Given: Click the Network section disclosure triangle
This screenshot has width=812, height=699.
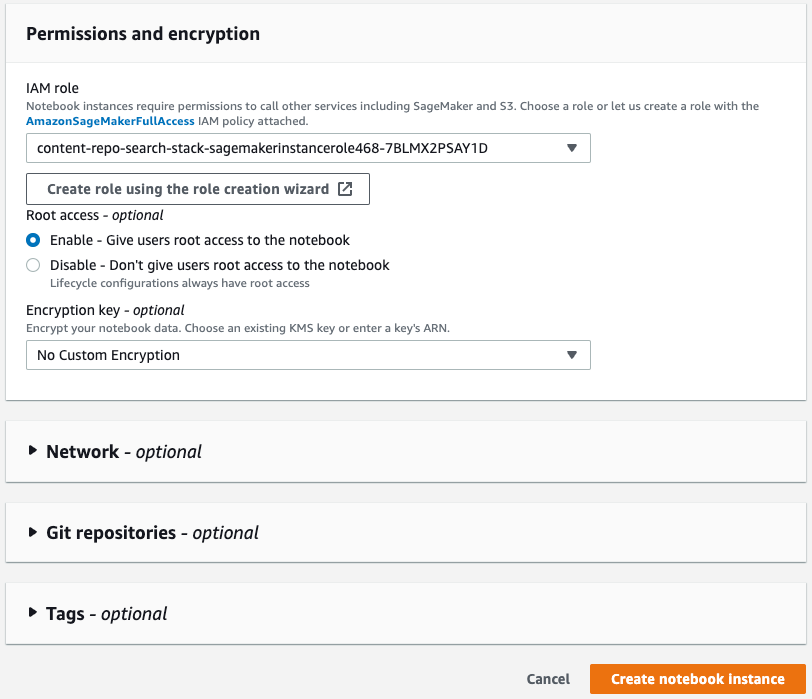Looking at the screenshot, I should [33, 451].
